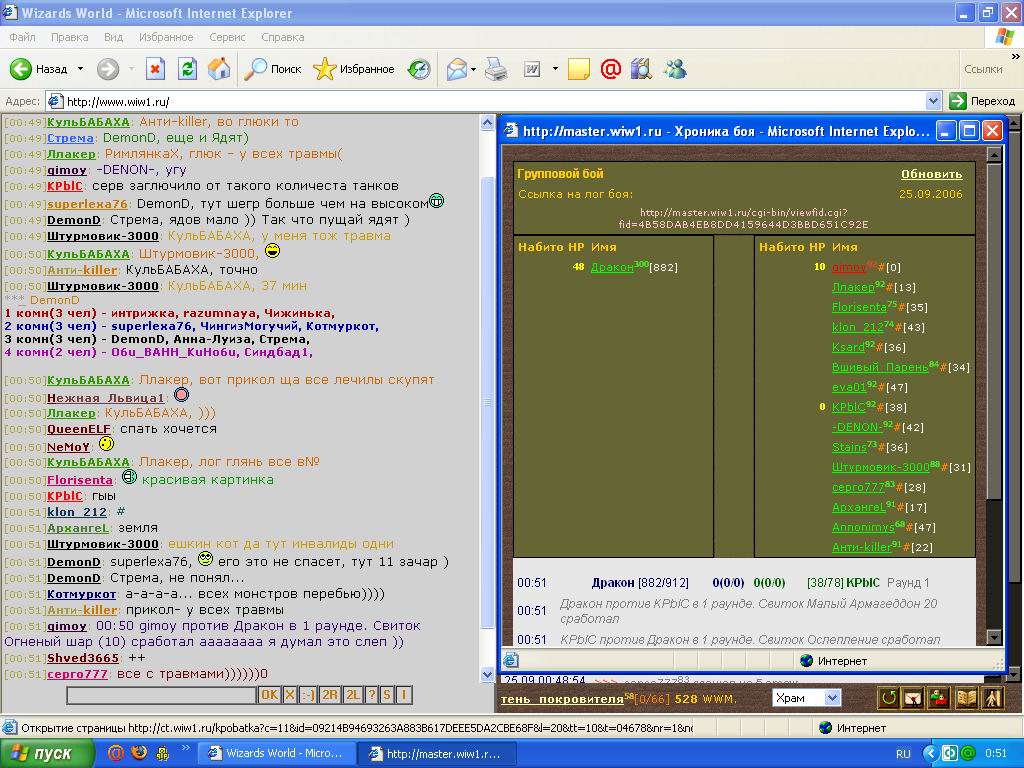Click тень_покровителя character name link
The height and width of the screenshot is (768, 1024).
point(562,699)
